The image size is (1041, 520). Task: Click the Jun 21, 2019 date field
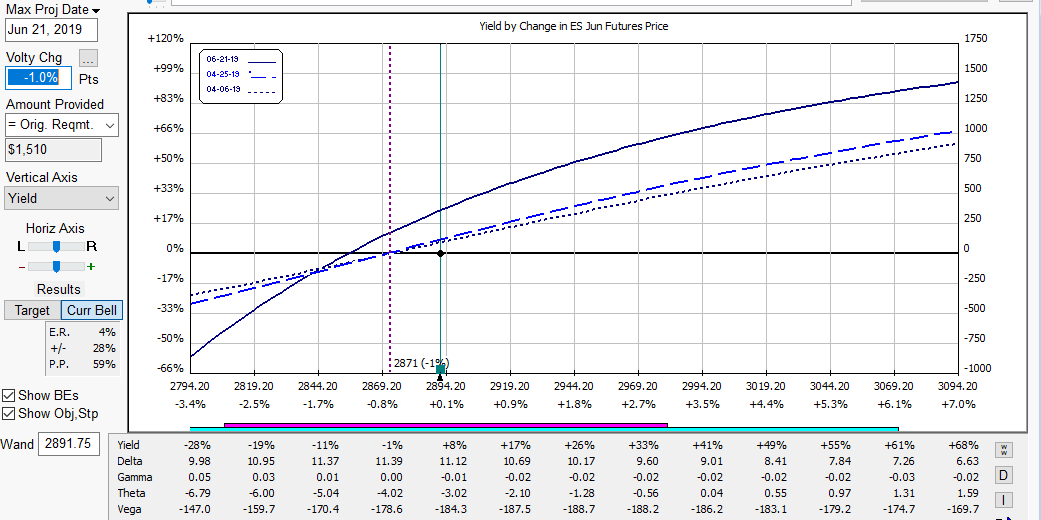pyautogui.click(x=51, y=31)
